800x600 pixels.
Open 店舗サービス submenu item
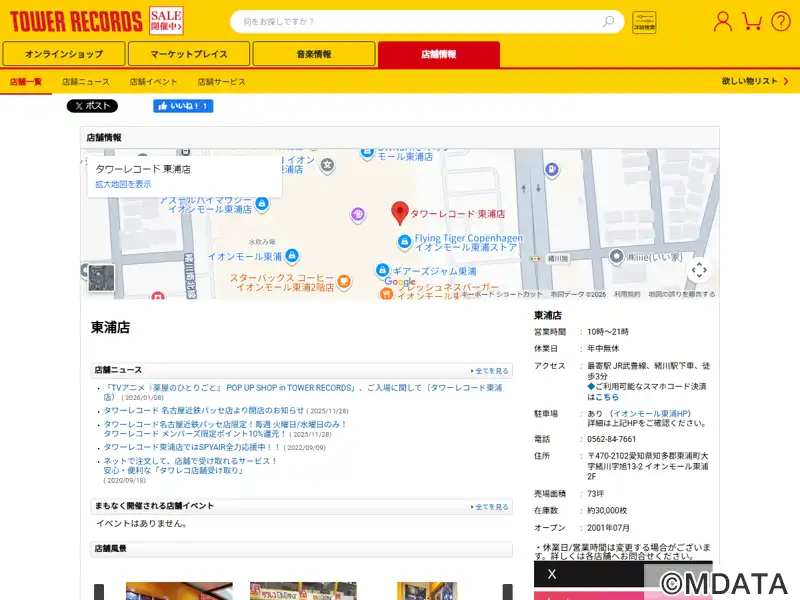(x=221, y=82)
